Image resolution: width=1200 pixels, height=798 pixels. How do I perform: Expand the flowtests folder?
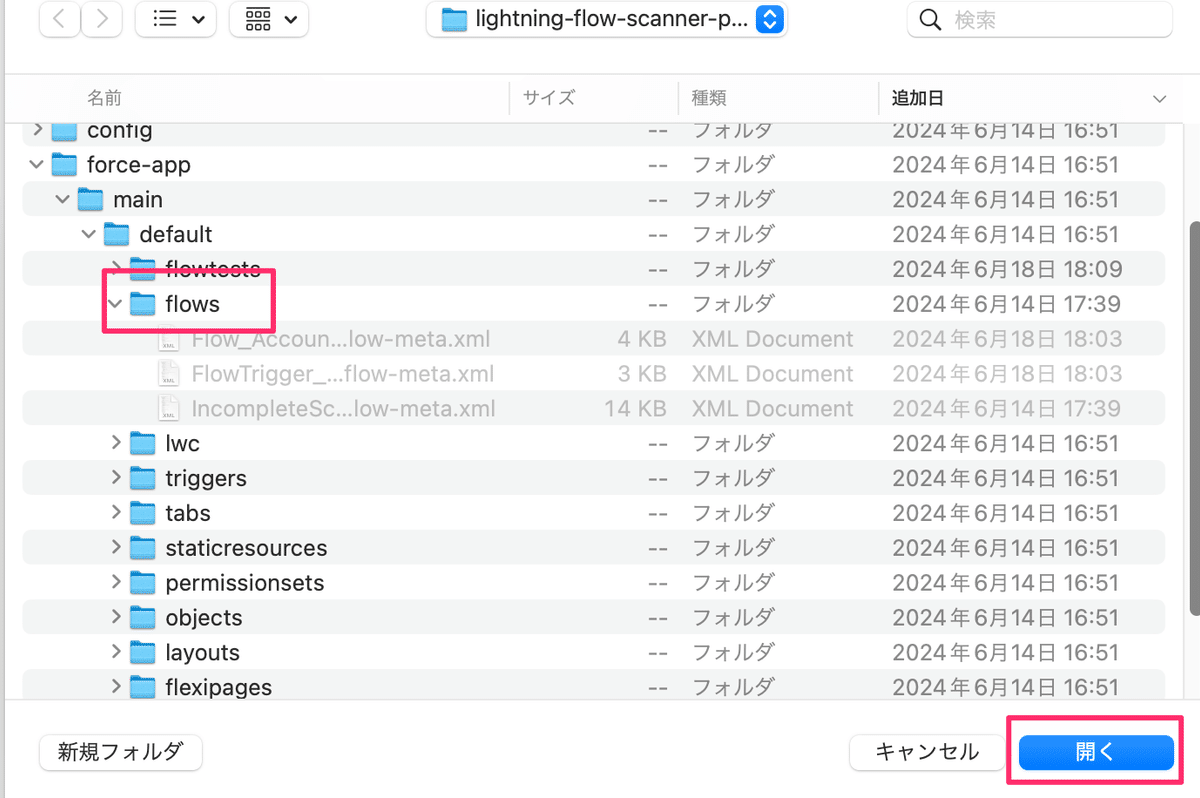[x=115, y=268]
